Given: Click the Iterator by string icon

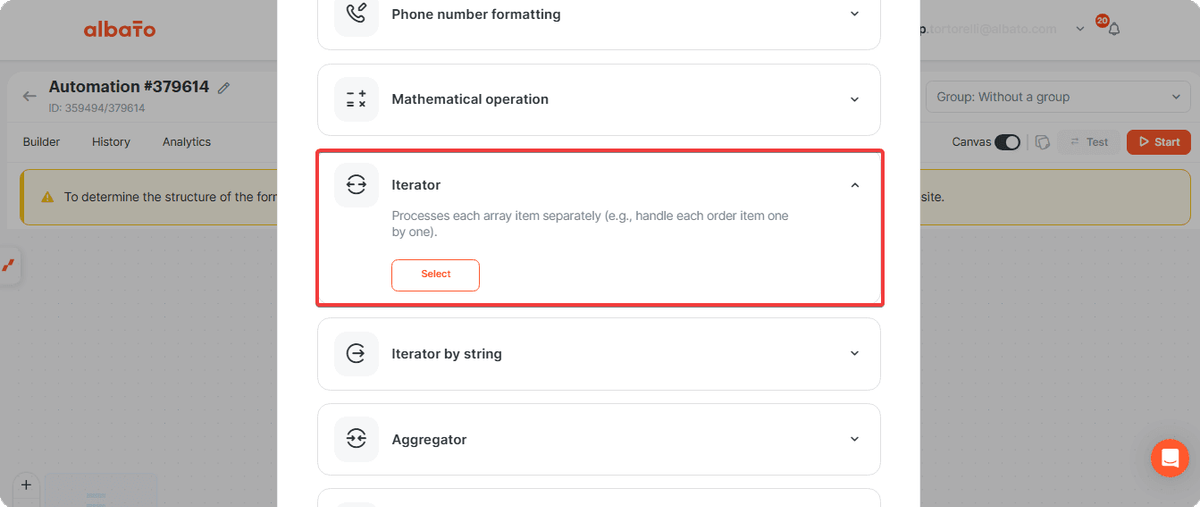Looking at the screenshot, I should pyautogui.click(x=356, y=354).
